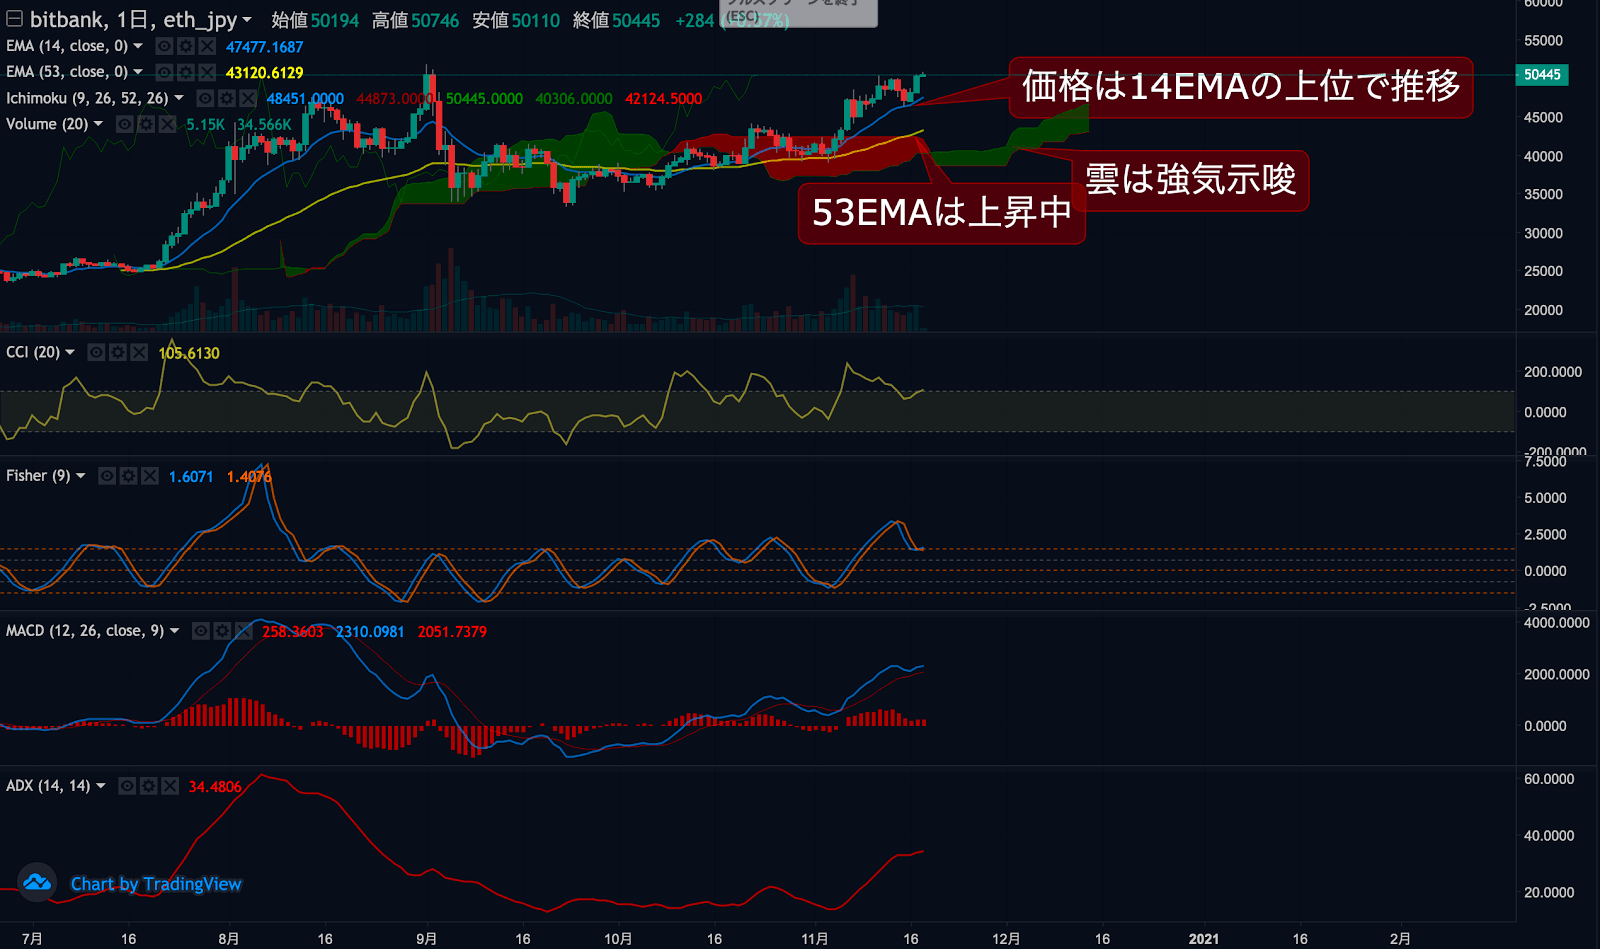This screenshot has height=949, width=1600.
Task: Open MACD settings gear icon
Action: pyautogui.click(x=222, y=631)
